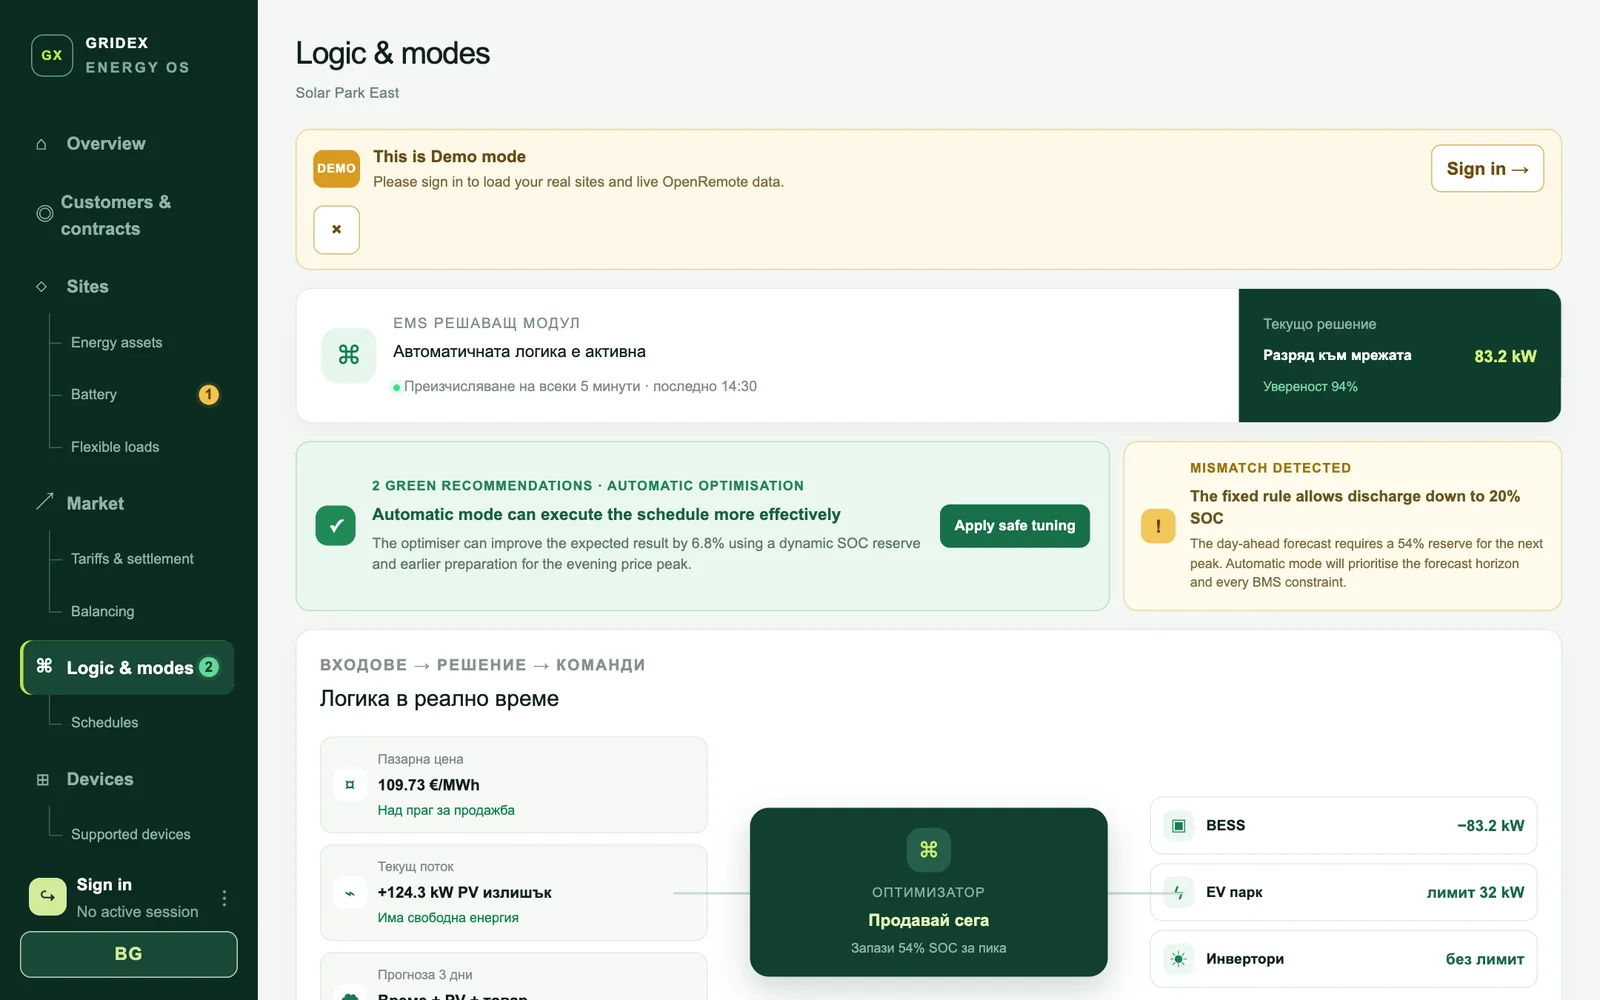Image resolution: width=1600 pixels, height=1000 pixels.
Task: Click the Увереност 94% text
Action: pos(1310,387)
